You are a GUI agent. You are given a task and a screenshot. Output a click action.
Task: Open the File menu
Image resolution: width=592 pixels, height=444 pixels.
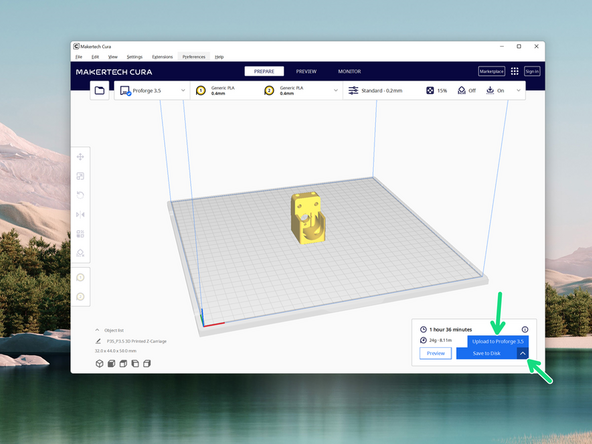[79, 57]
